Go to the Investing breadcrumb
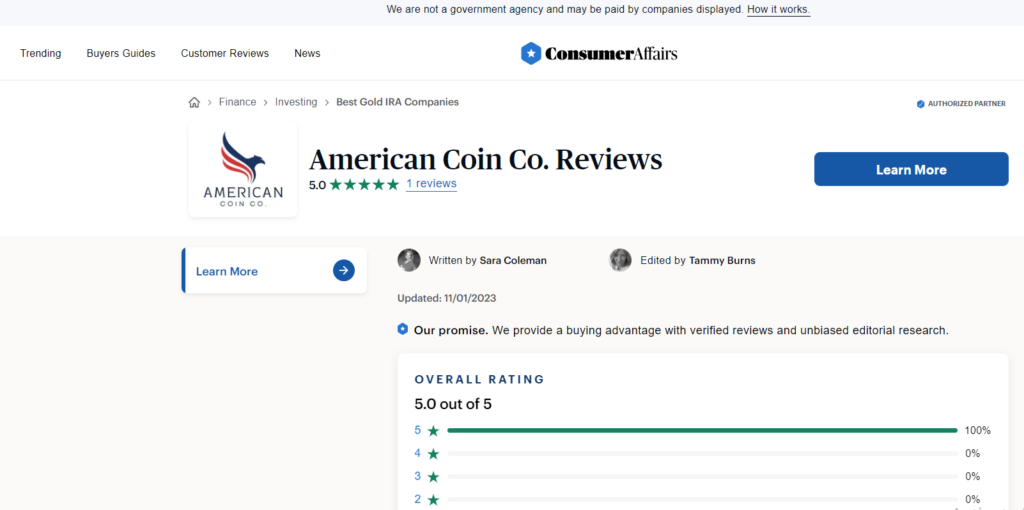 (296, 103)
